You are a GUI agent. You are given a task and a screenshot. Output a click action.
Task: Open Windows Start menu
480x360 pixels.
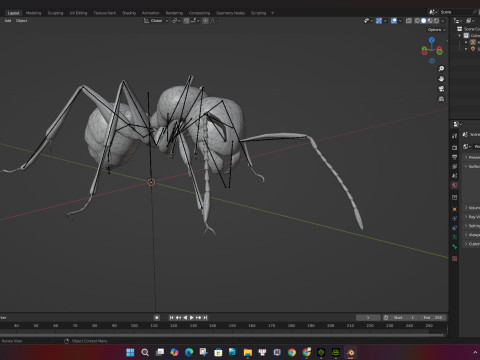point(130,352)
